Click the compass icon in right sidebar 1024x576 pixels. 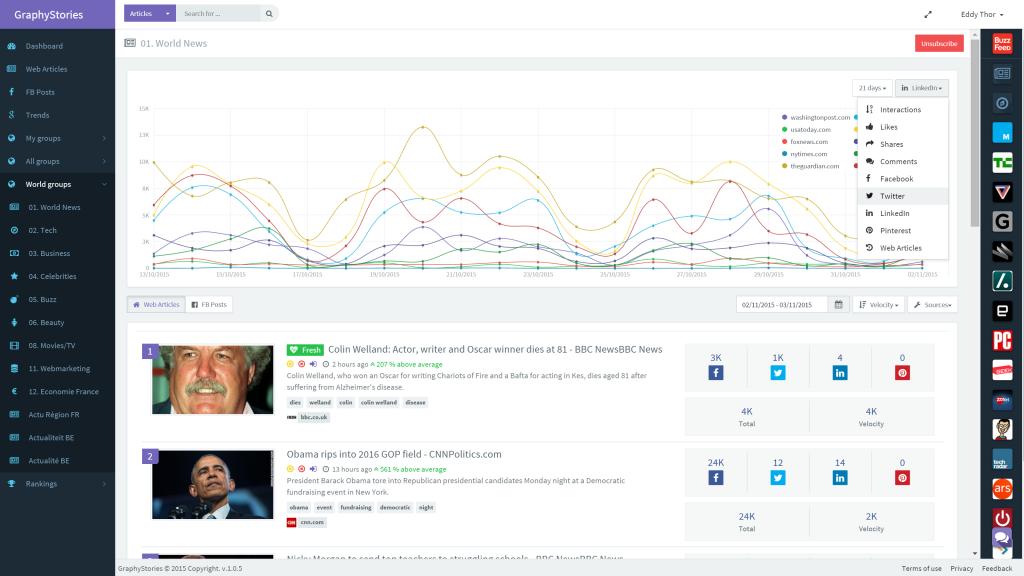[x=1002, y=103]
